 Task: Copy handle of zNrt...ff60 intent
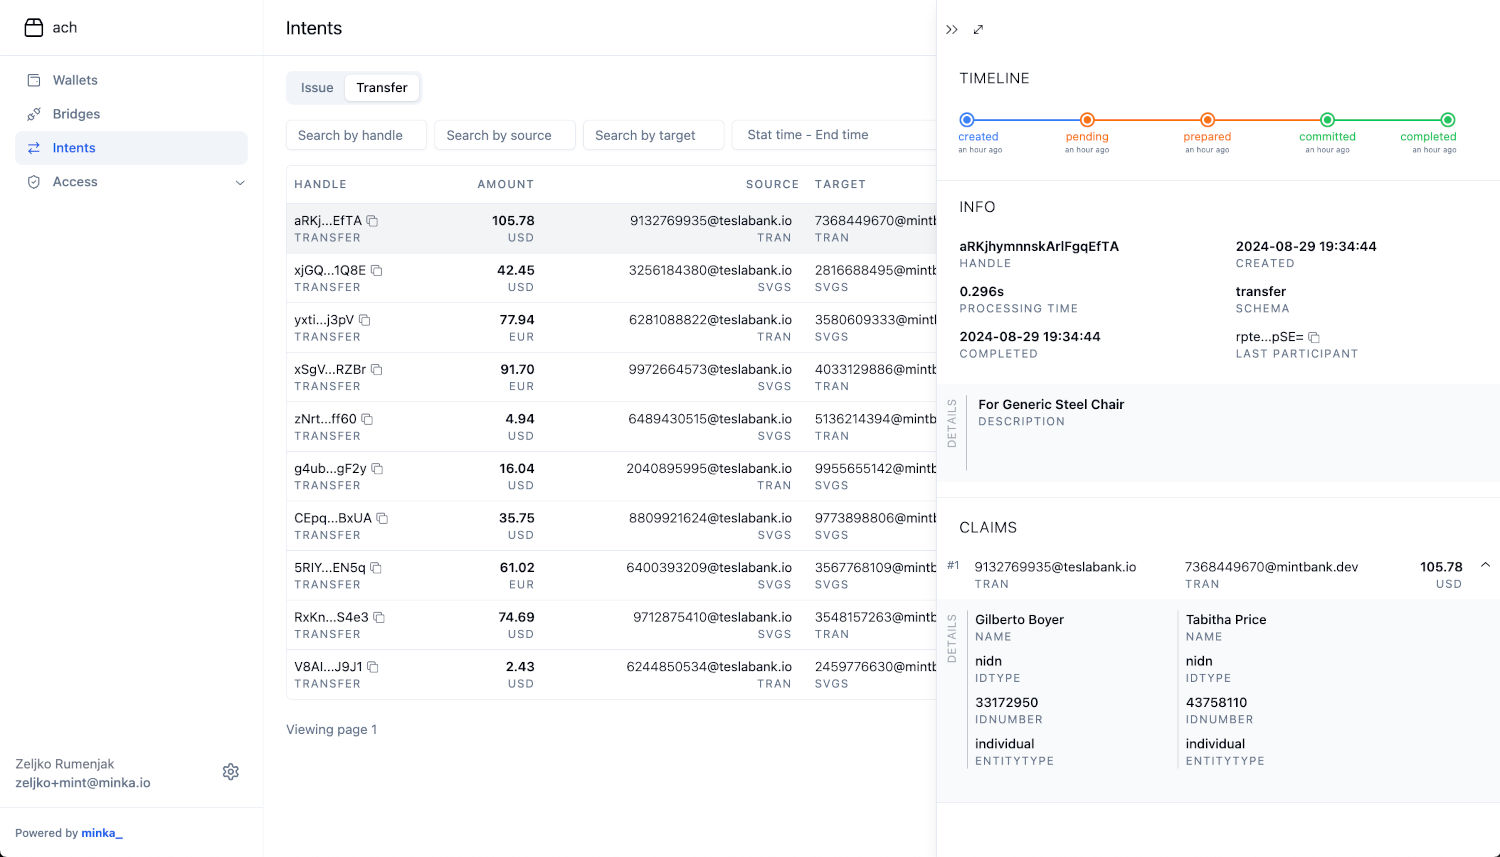pyautogui.click(x=367, y=419)
